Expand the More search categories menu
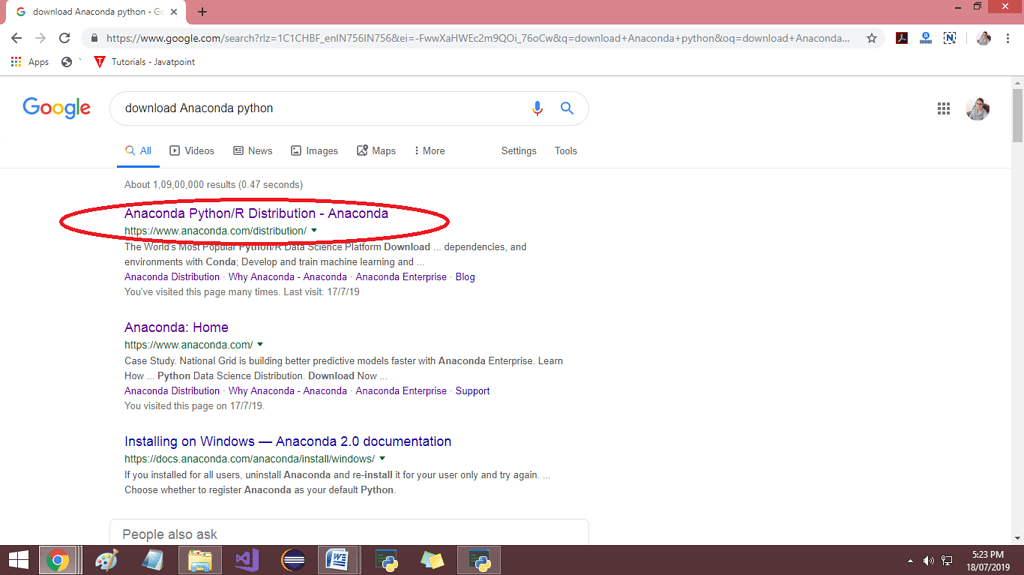1024x575 pixels. (430, 151)
